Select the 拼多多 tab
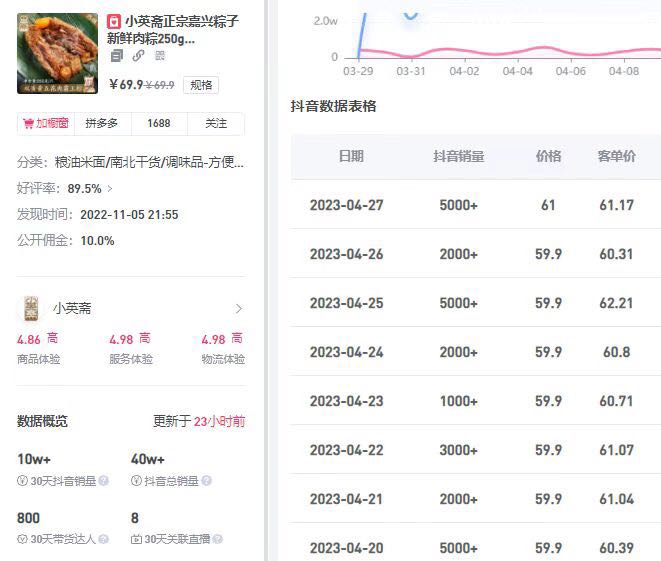The width and height of the screenshot is (661, 561). coord(102,123)
